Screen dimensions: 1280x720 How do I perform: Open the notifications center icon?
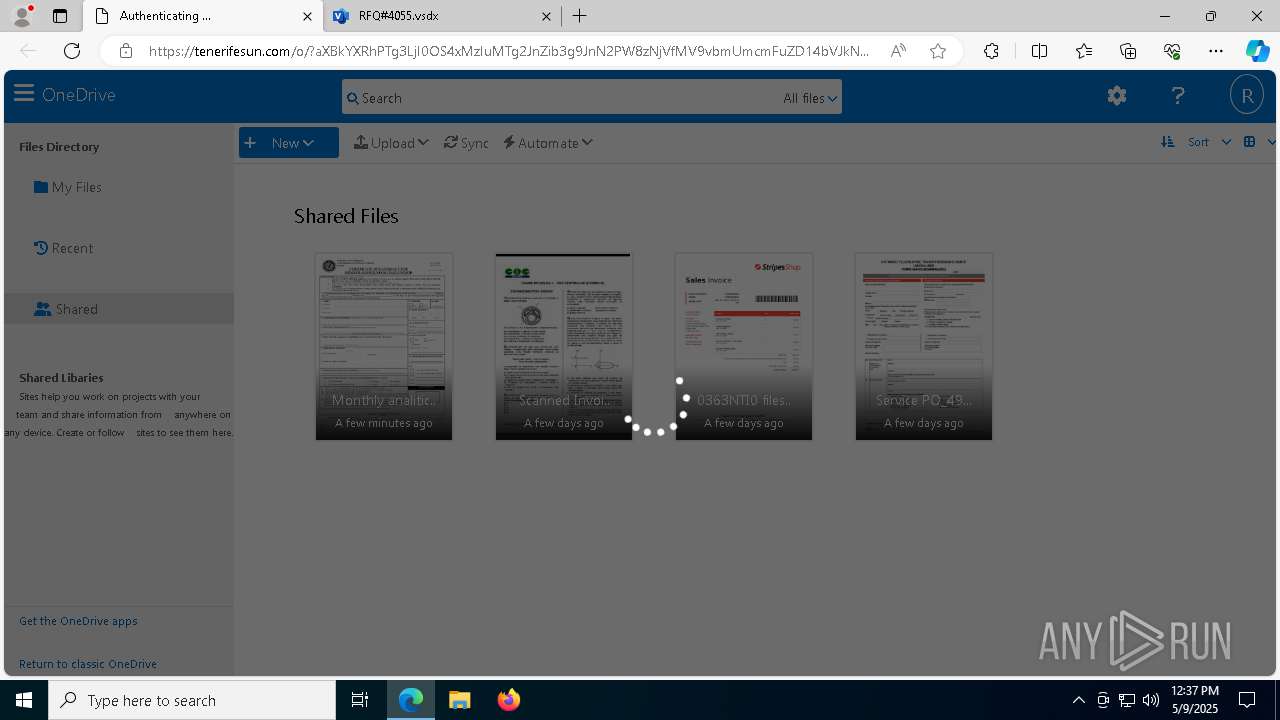[1247, 700]
